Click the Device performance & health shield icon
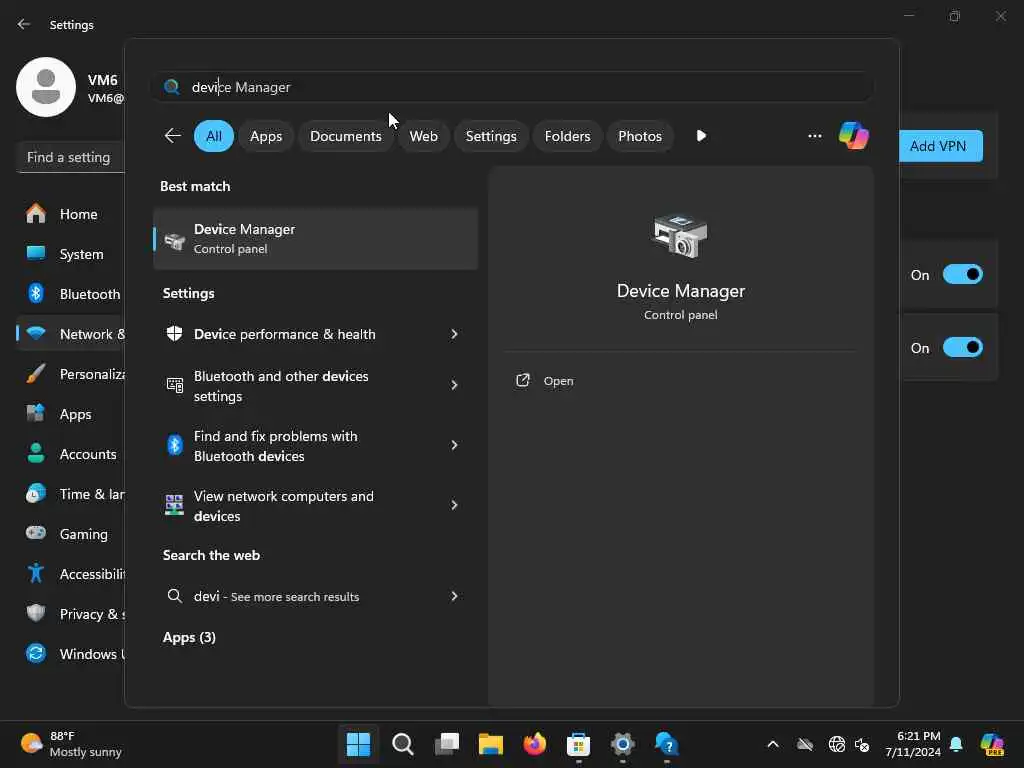This screenshot has width=1024, height=768. tap(174, 334)
